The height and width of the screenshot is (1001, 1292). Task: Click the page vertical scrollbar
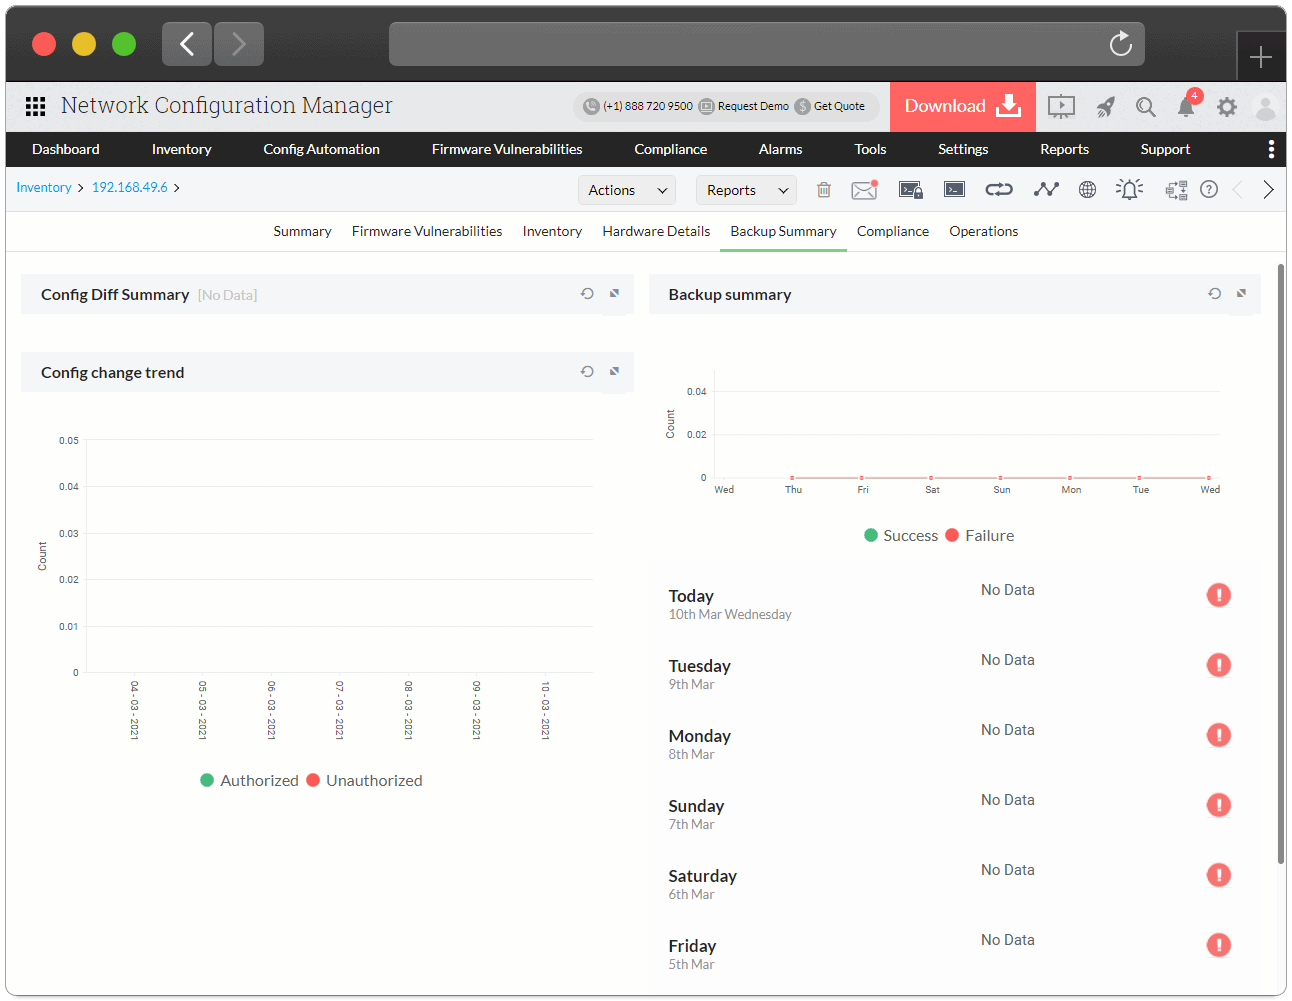(x=1281, y=564)
